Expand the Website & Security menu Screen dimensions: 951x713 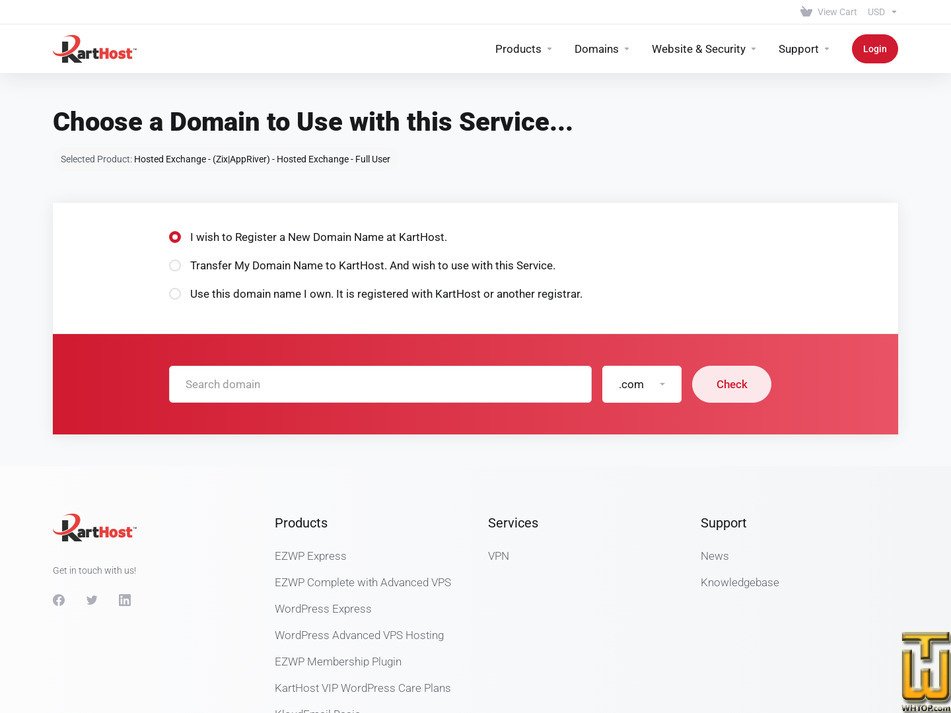coord(704,49)
